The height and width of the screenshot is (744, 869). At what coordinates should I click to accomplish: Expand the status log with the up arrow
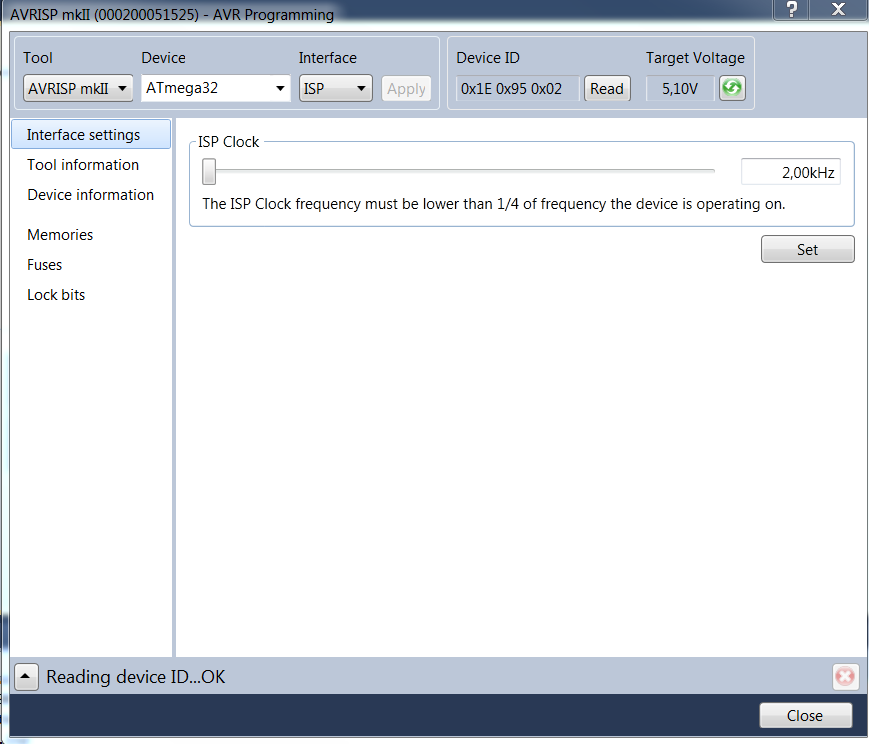click(26, 676)
